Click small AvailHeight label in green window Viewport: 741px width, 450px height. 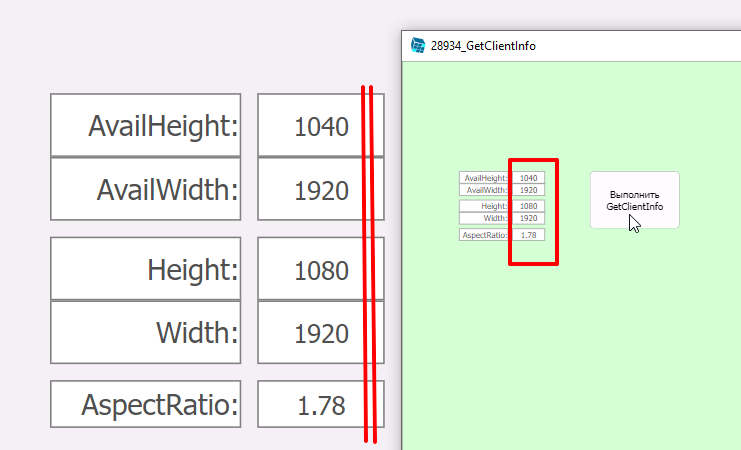pos(485,178)
